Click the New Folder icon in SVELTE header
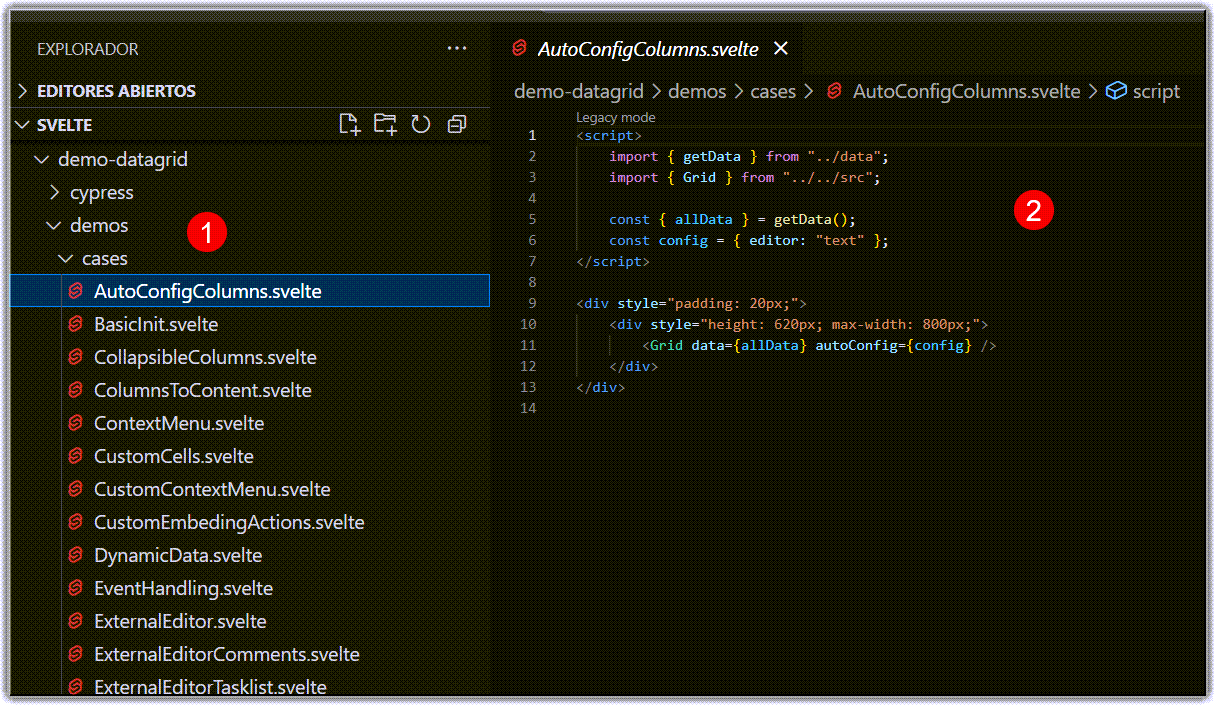The height and width of the screenshot is (706, 1216). (385, 124)
